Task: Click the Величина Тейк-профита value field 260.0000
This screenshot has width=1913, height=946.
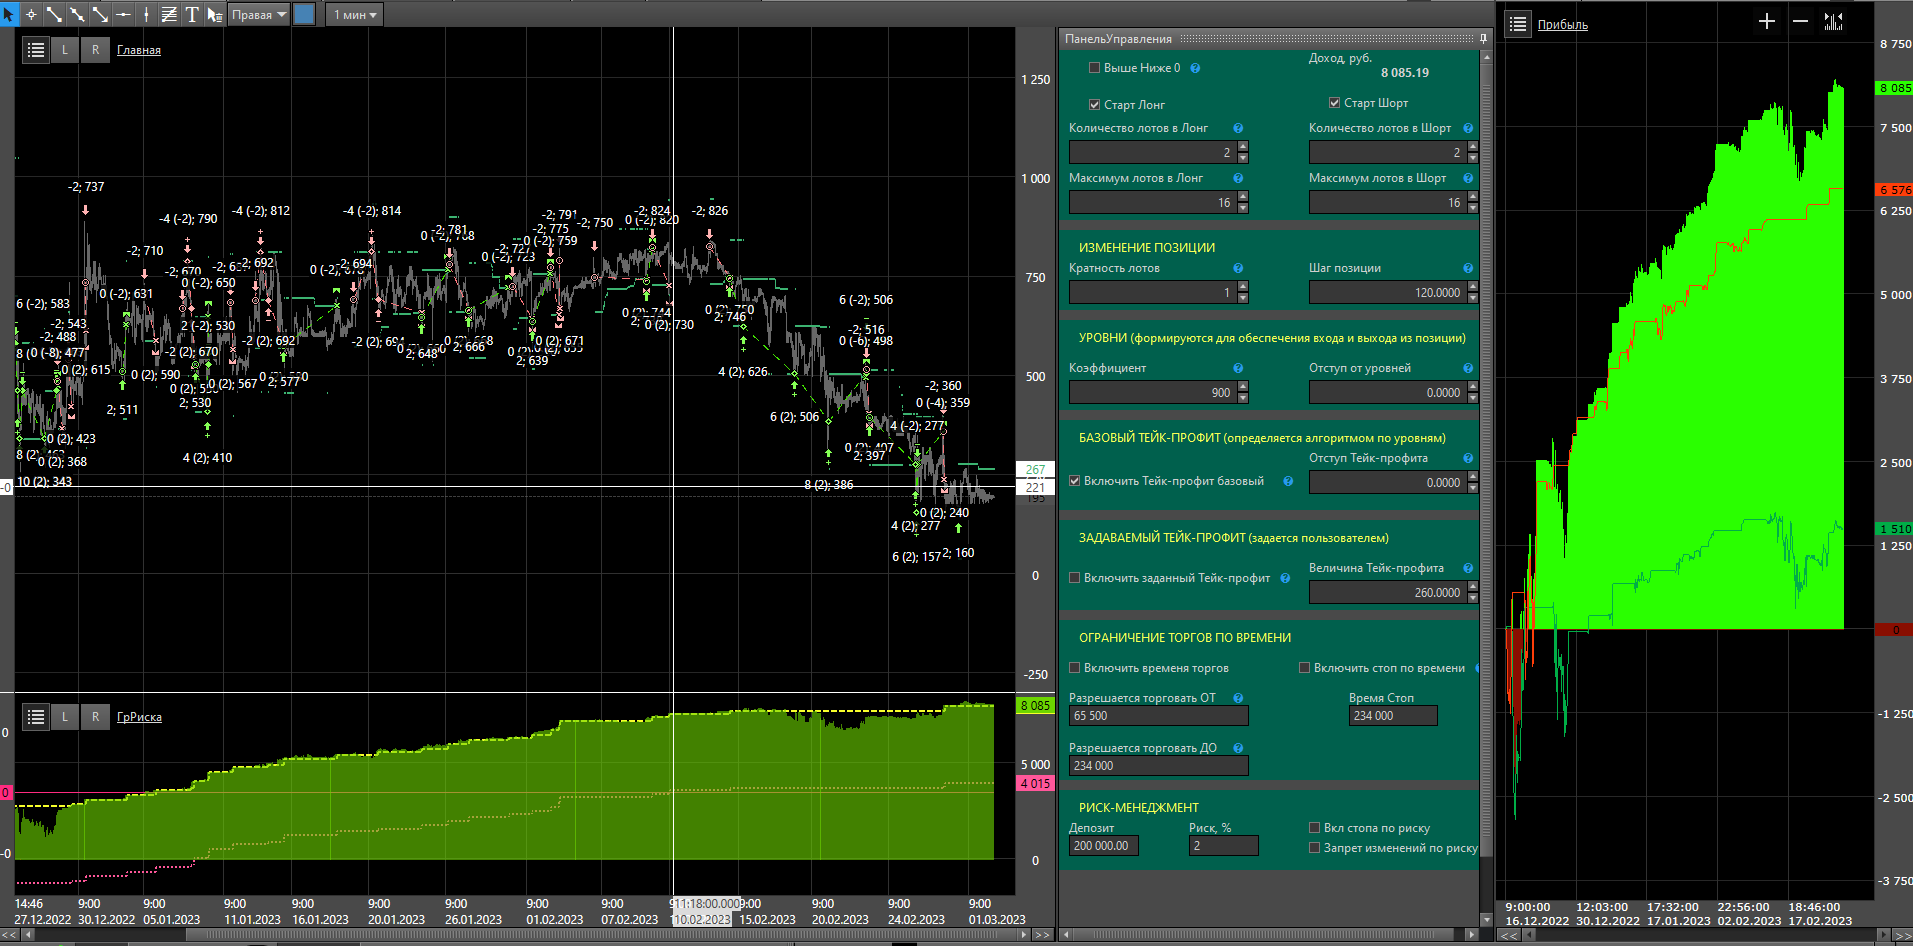Action: click(1387, 592)
